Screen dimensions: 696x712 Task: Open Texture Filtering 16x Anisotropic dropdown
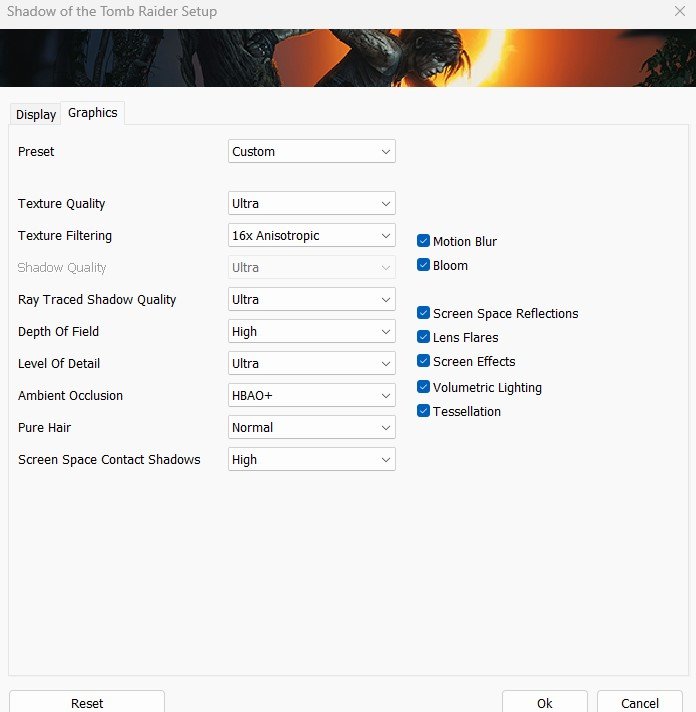[x=311, y=235]
